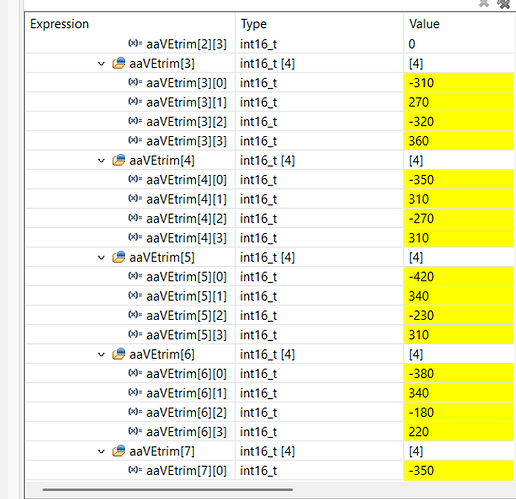516x499 pixels.
Task: Click variable icon beside aaVEtrim[2][3]
Action: [x=135, y=43]
